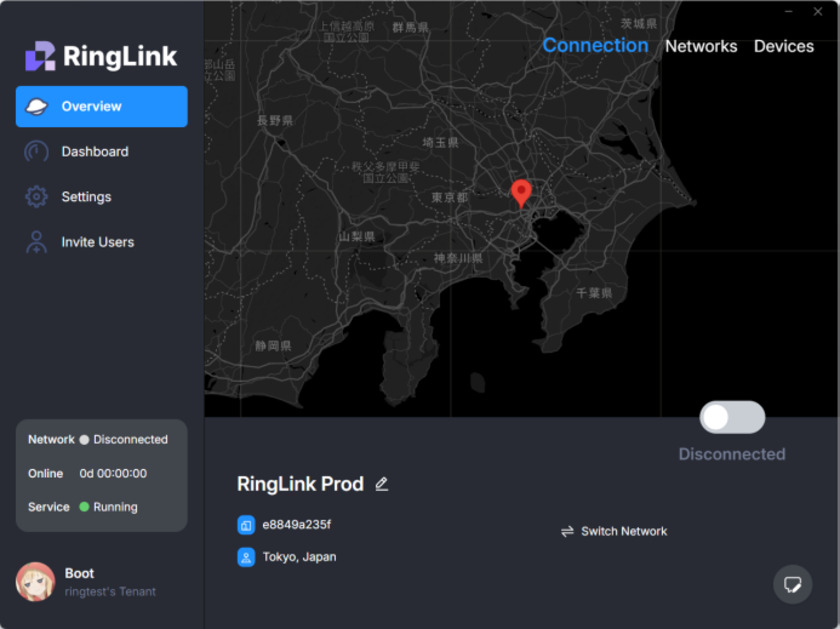Click the Service Running status row
840x629 pixels.
pos(83,507)
